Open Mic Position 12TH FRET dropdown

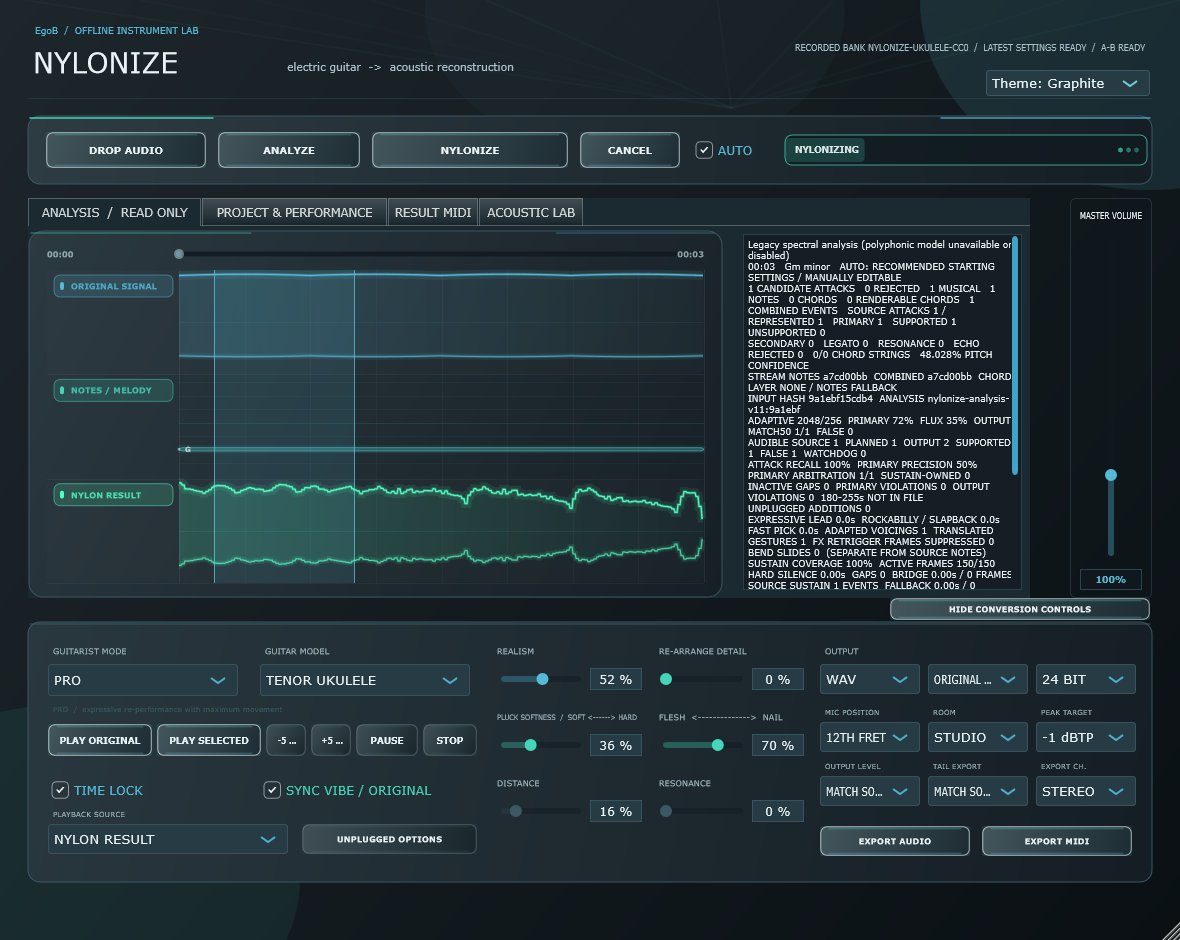pos(869,737)
